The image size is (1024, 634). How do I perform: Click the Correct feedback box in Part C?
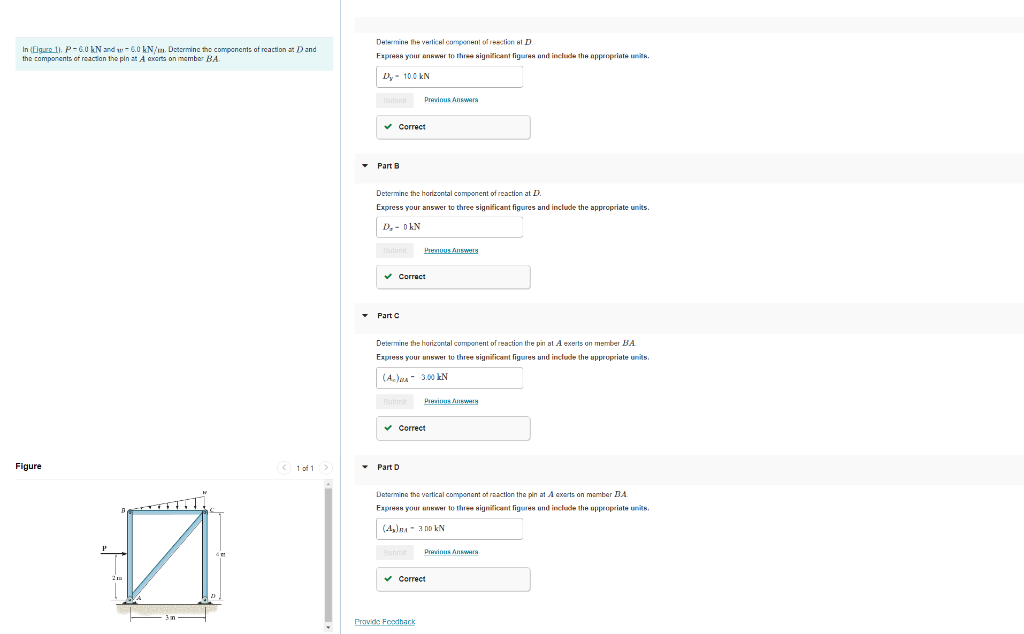453,428
